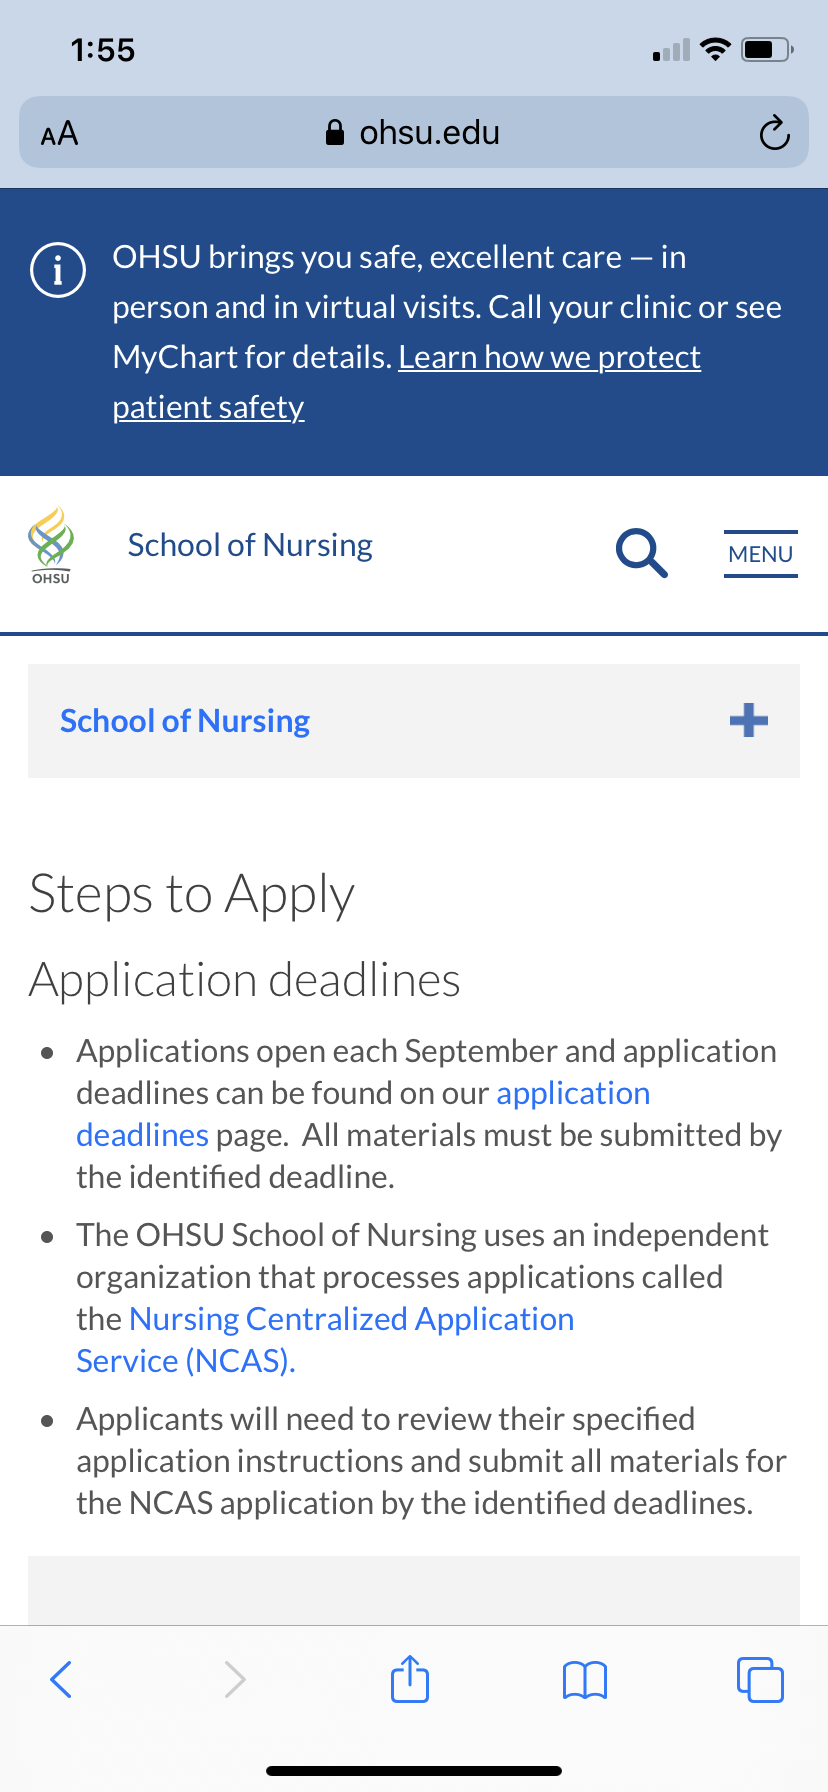This screenshot has height=1792, width=828.
Task: Select School of Nursing header title
Action: pyautogui.click(x=250, y=545)
